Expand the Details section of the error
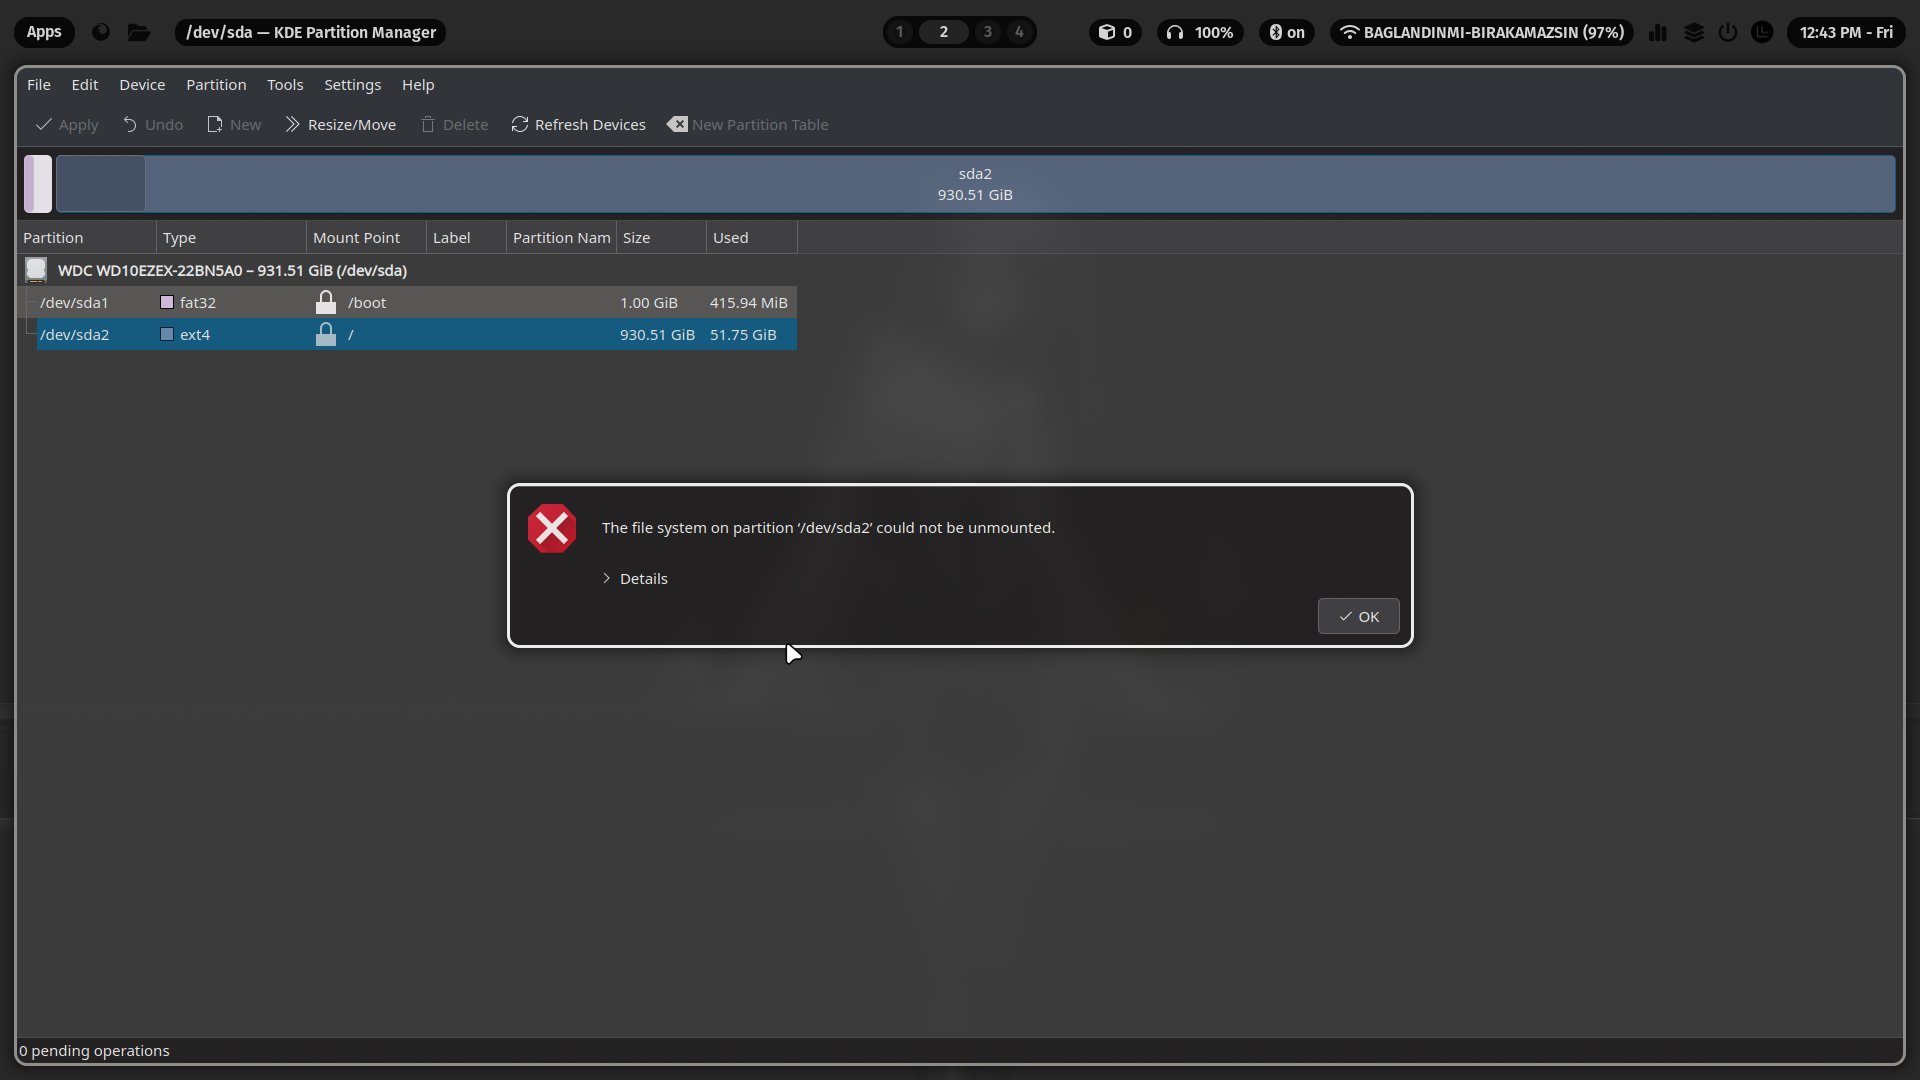Viewport: 1920px width, 1080px height. [635, 579]
